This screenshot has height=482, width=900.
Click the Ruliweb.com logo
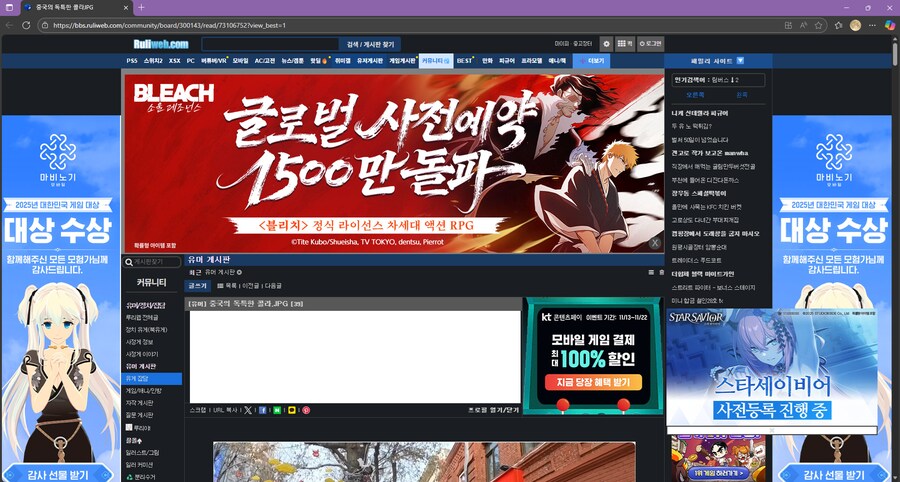[x=161, y=44]
